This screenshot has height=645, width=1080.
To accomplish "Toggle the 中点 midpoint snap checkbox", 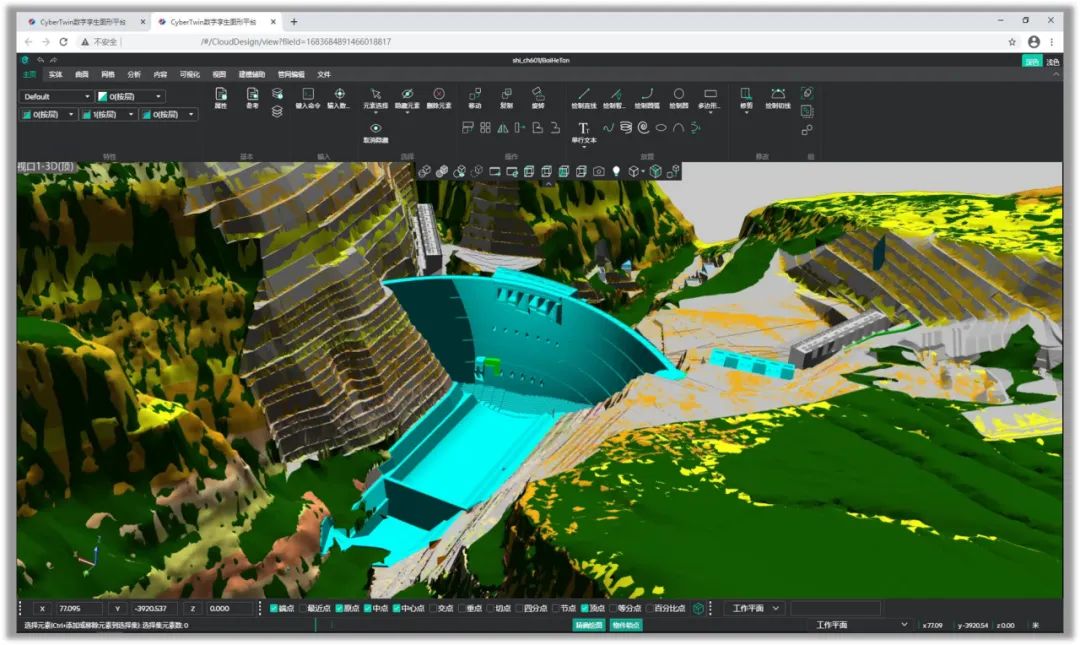I will click(368, 608).
